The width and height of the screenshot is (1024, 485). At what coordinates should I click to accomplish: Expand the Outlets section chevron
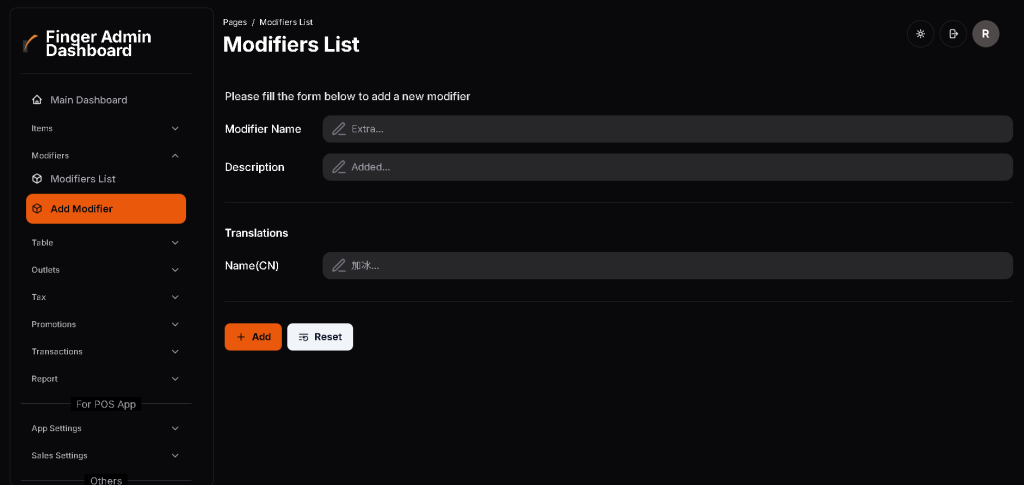tap(175, 270)
